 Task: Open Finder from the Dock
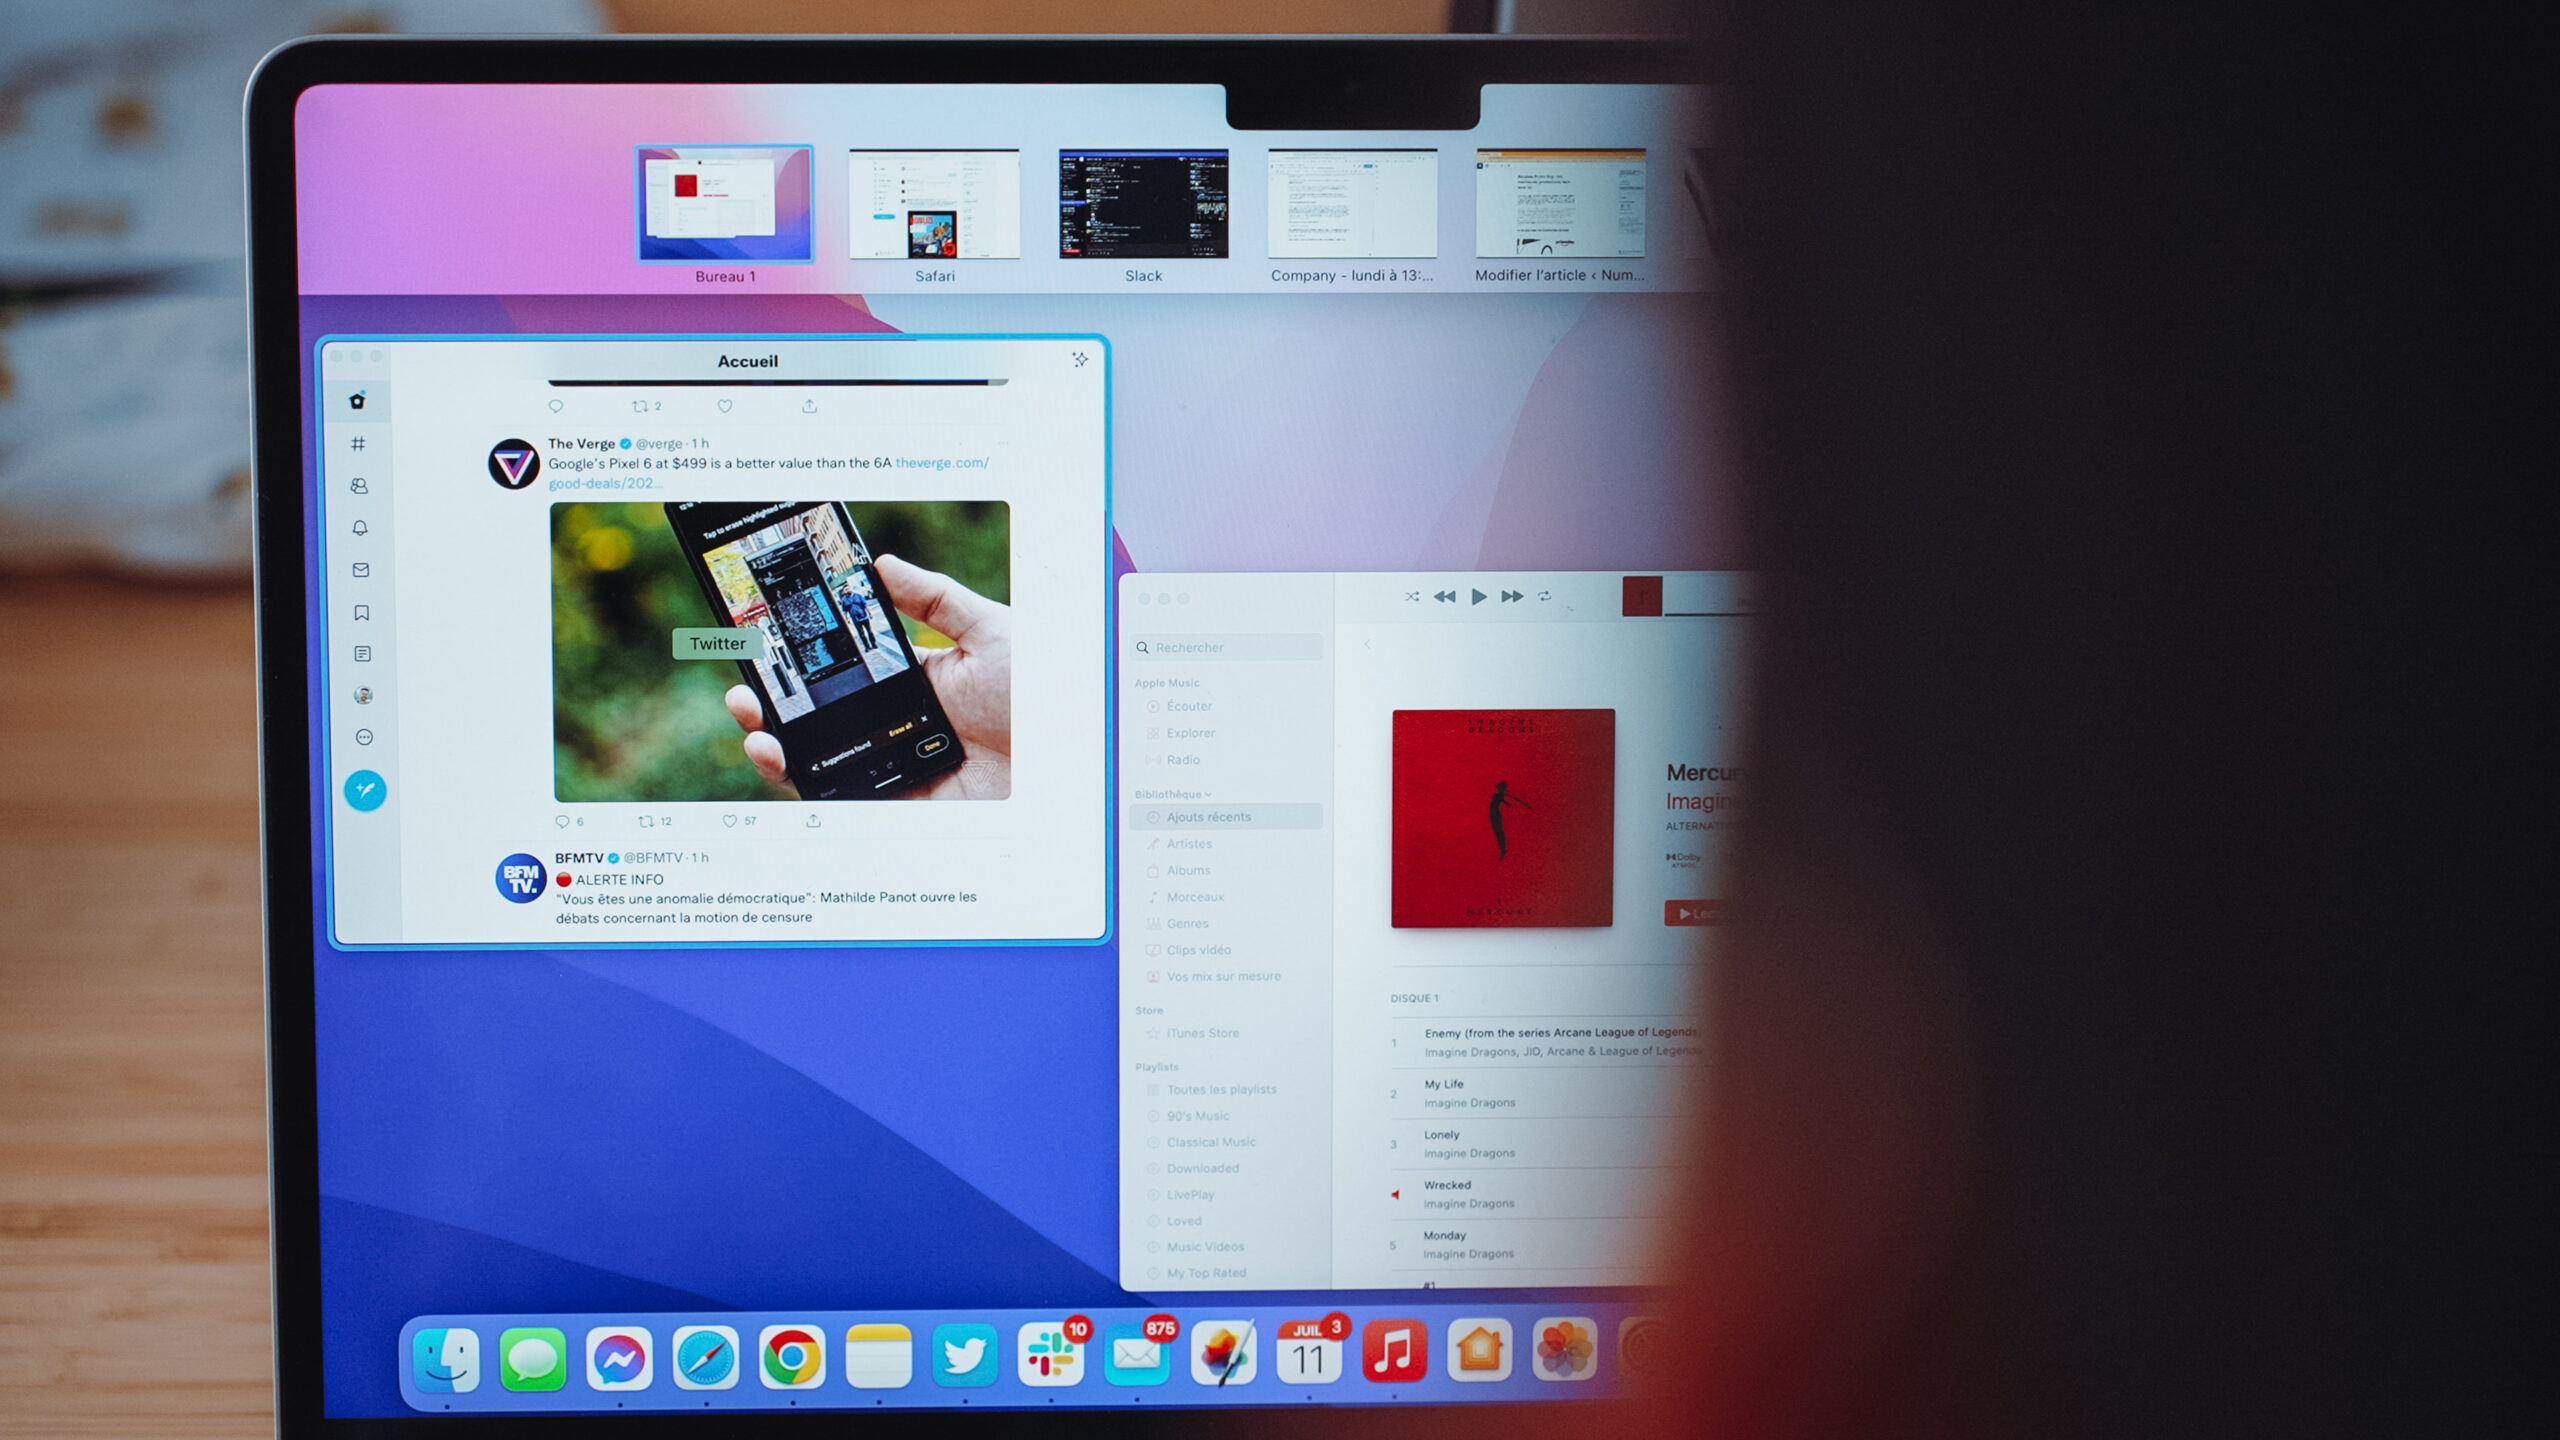pyautogui.click(x=446, y=1358)
